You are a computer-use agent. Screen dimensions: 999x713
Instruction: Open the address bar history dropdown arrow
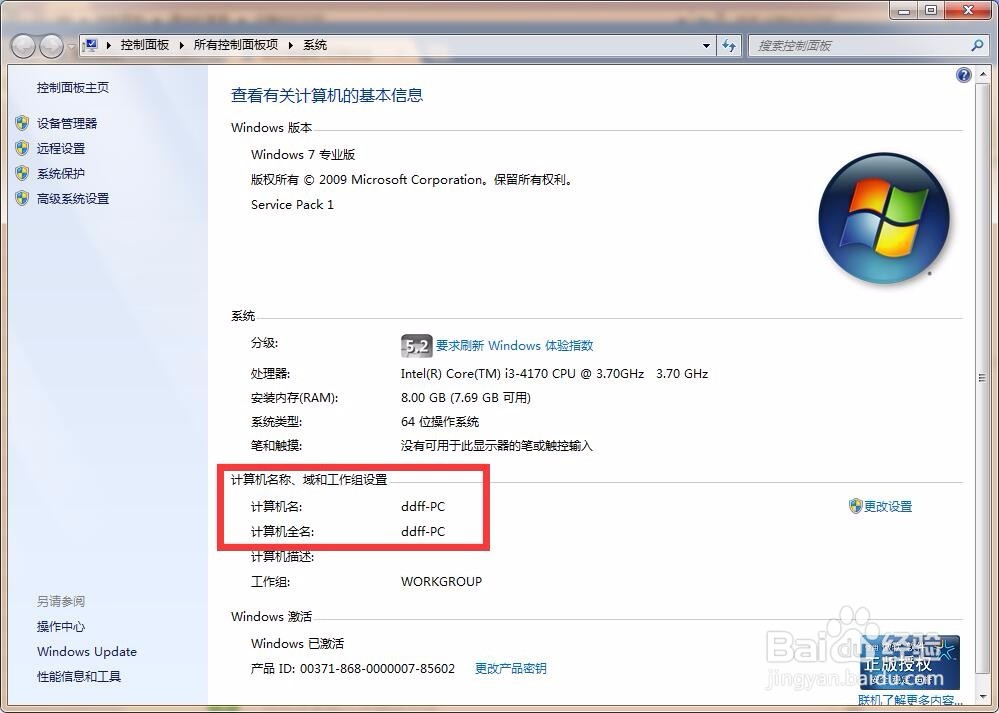(707, 45)
